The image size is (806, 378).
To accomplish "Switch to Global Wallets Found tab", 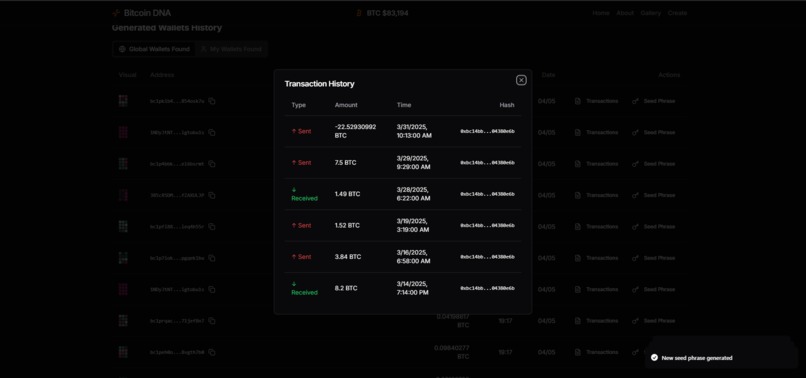I will point(154,49).
